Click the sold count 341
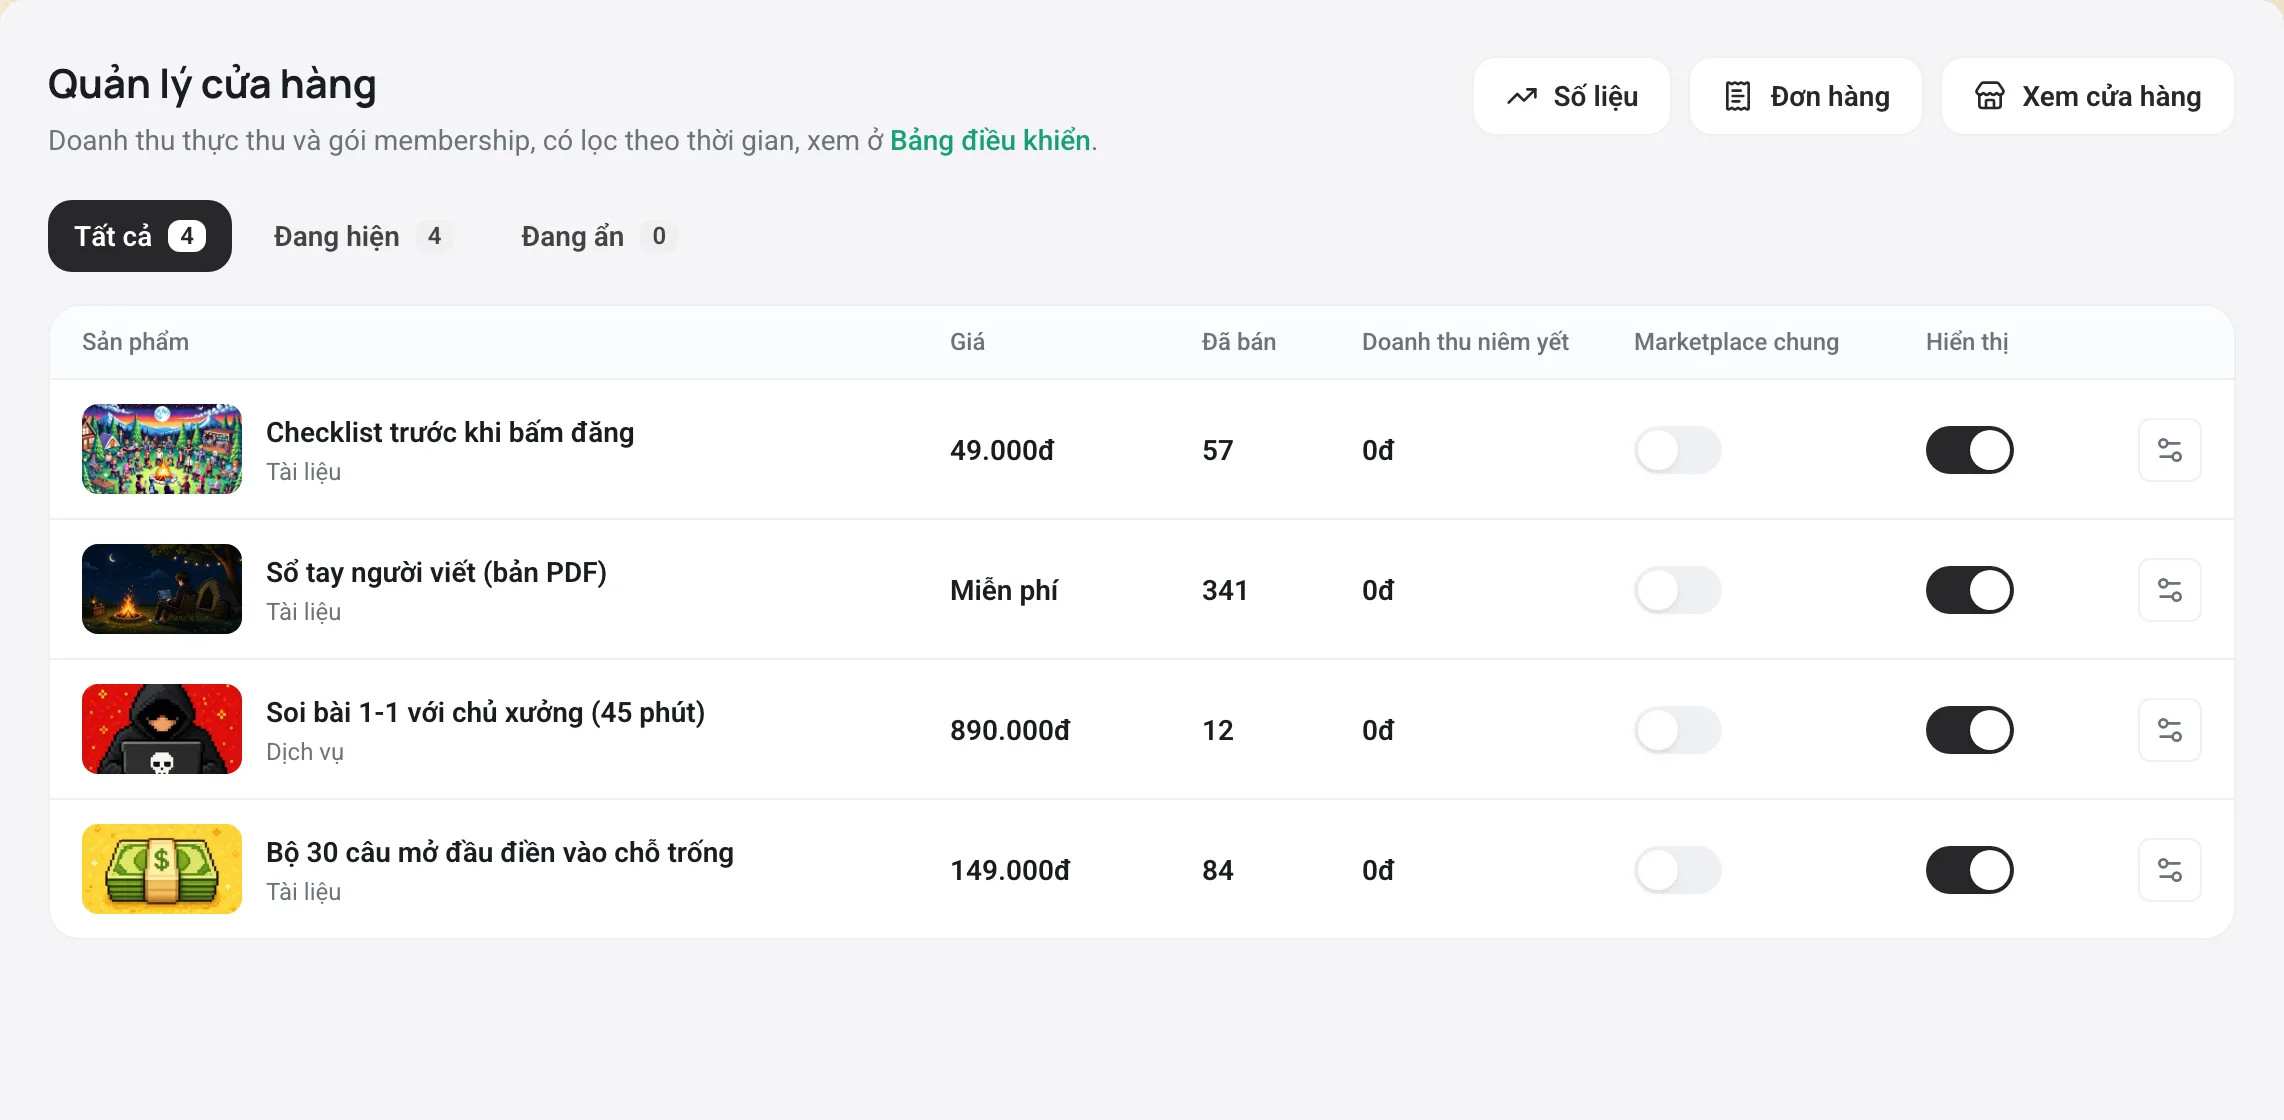The height and width of the screenshot is (1120, 2284). pos(1225,590)
